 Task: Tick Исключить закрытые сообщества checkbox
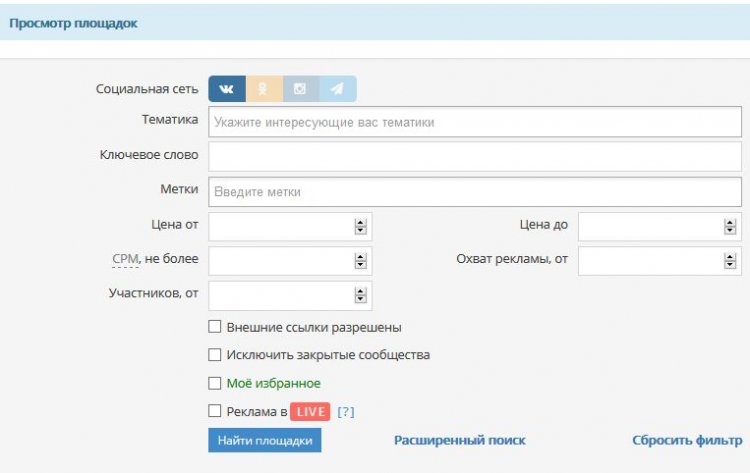pyautogui.click(x=215, y=354)
